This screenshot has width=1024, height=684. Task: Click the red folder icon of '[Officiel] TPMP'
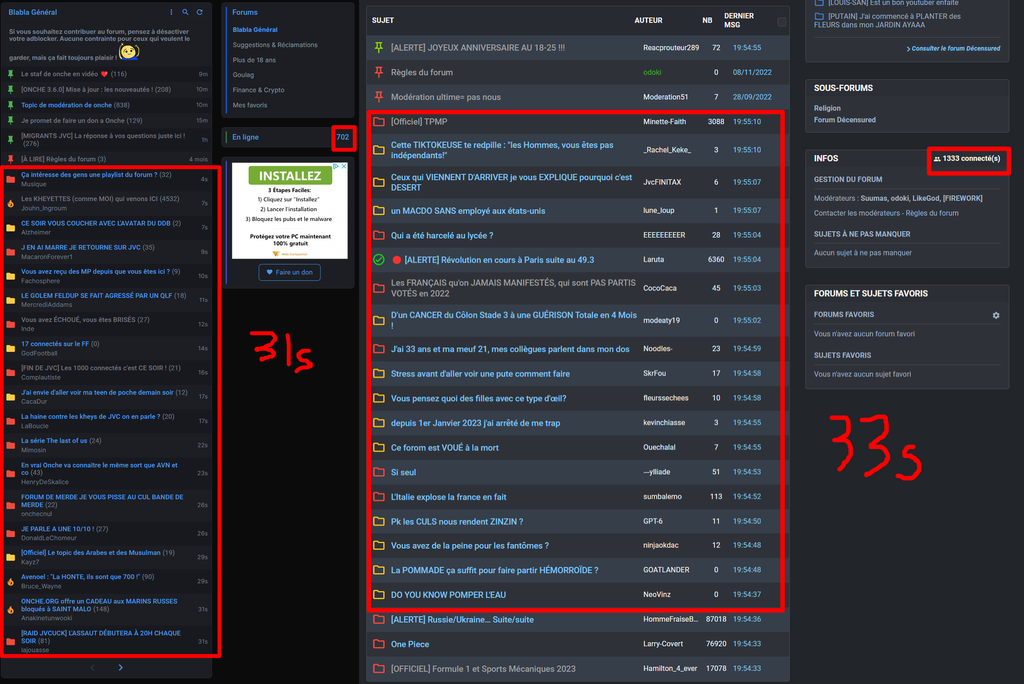tap(379, 122)
